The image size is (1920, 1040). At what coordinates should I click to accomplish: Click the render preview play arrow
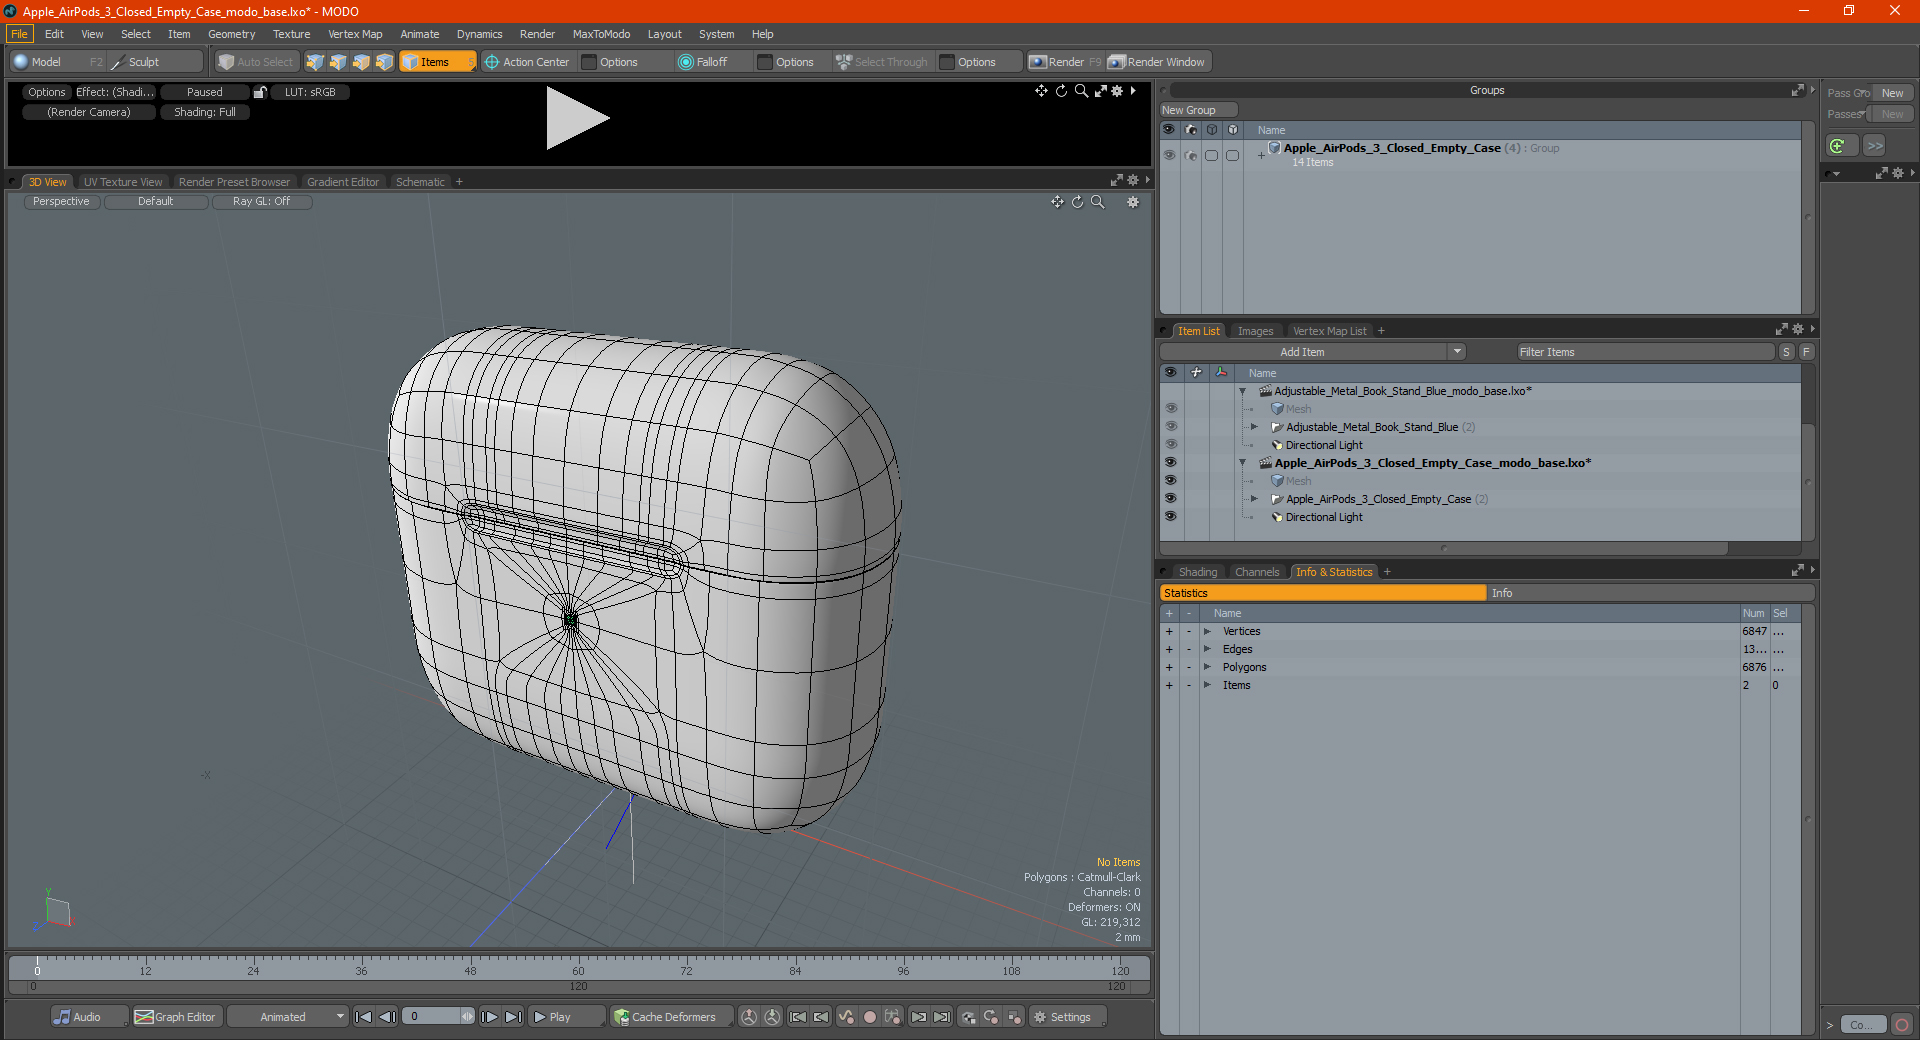pos(576,118)
